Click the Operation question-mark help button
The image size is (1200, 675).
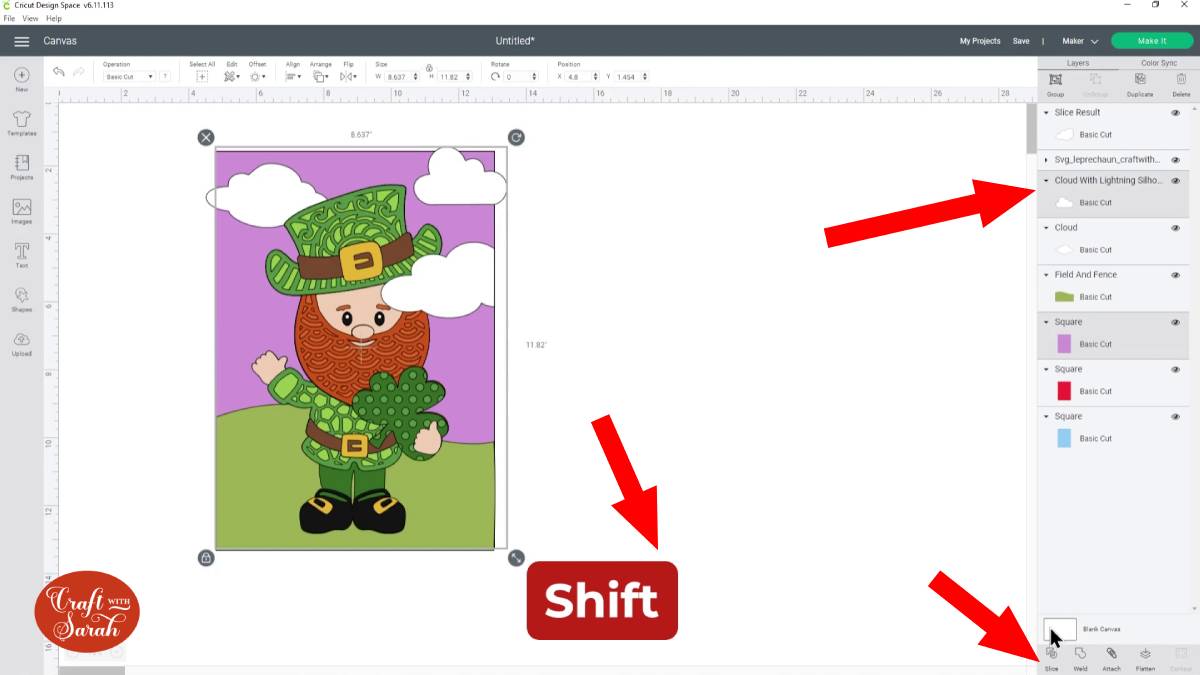click(x=165, y=76)
